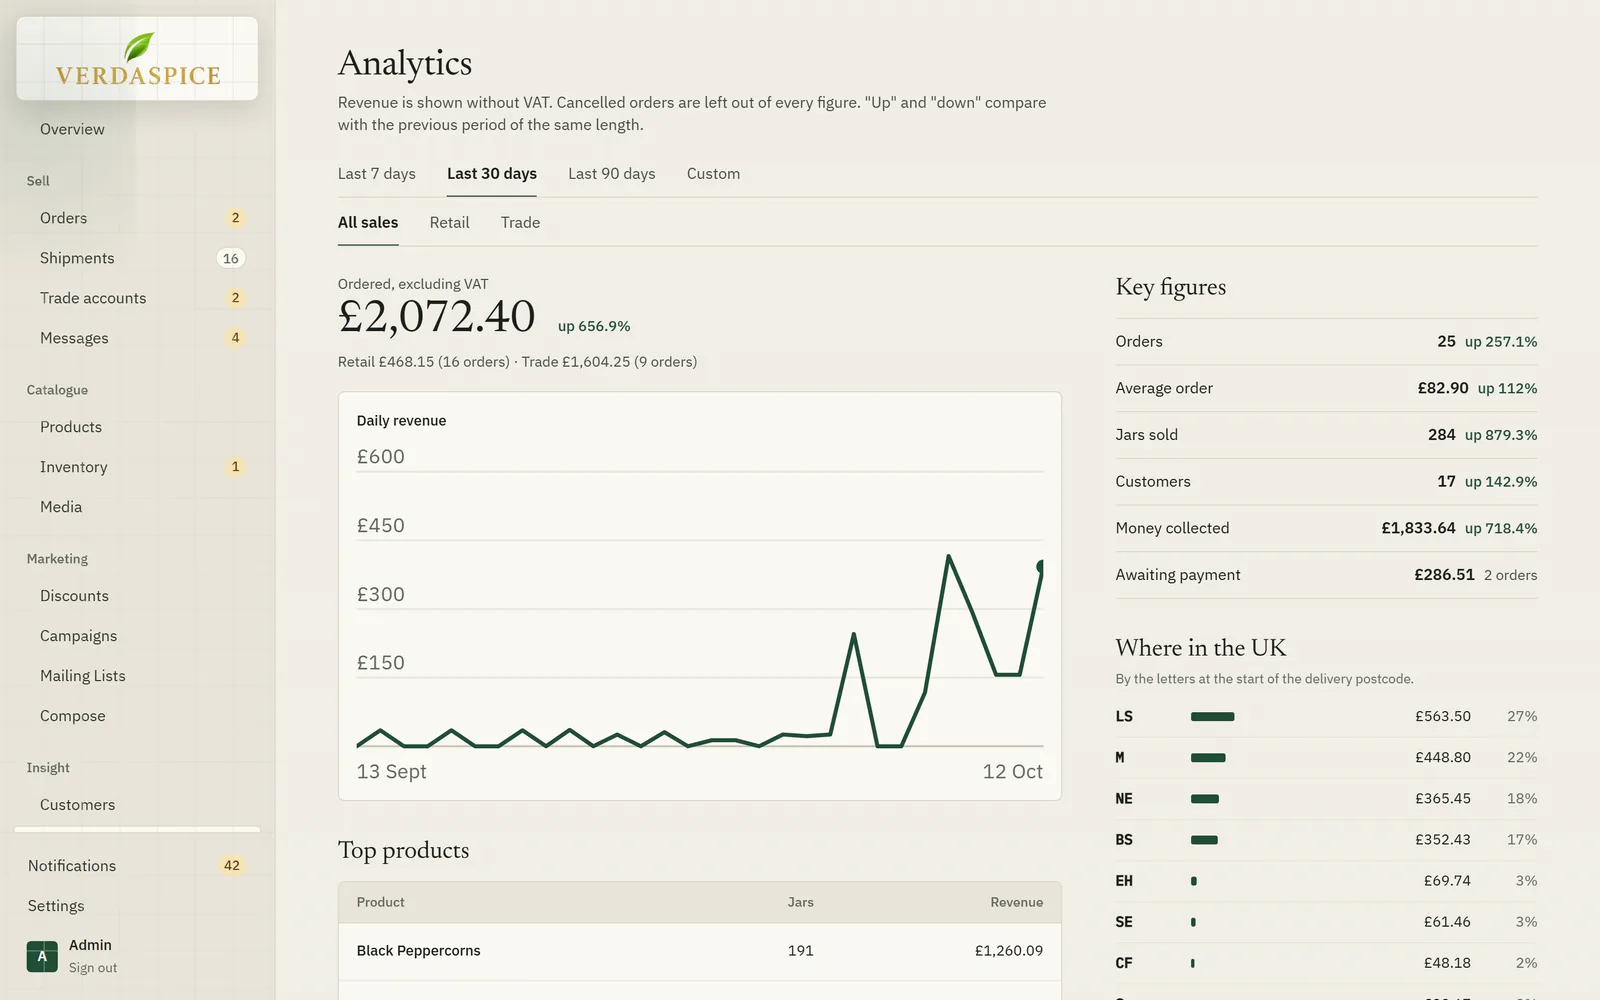1600x1000 pixels.
Task: Switch to Last 90 days range
Action: (612, 174)
